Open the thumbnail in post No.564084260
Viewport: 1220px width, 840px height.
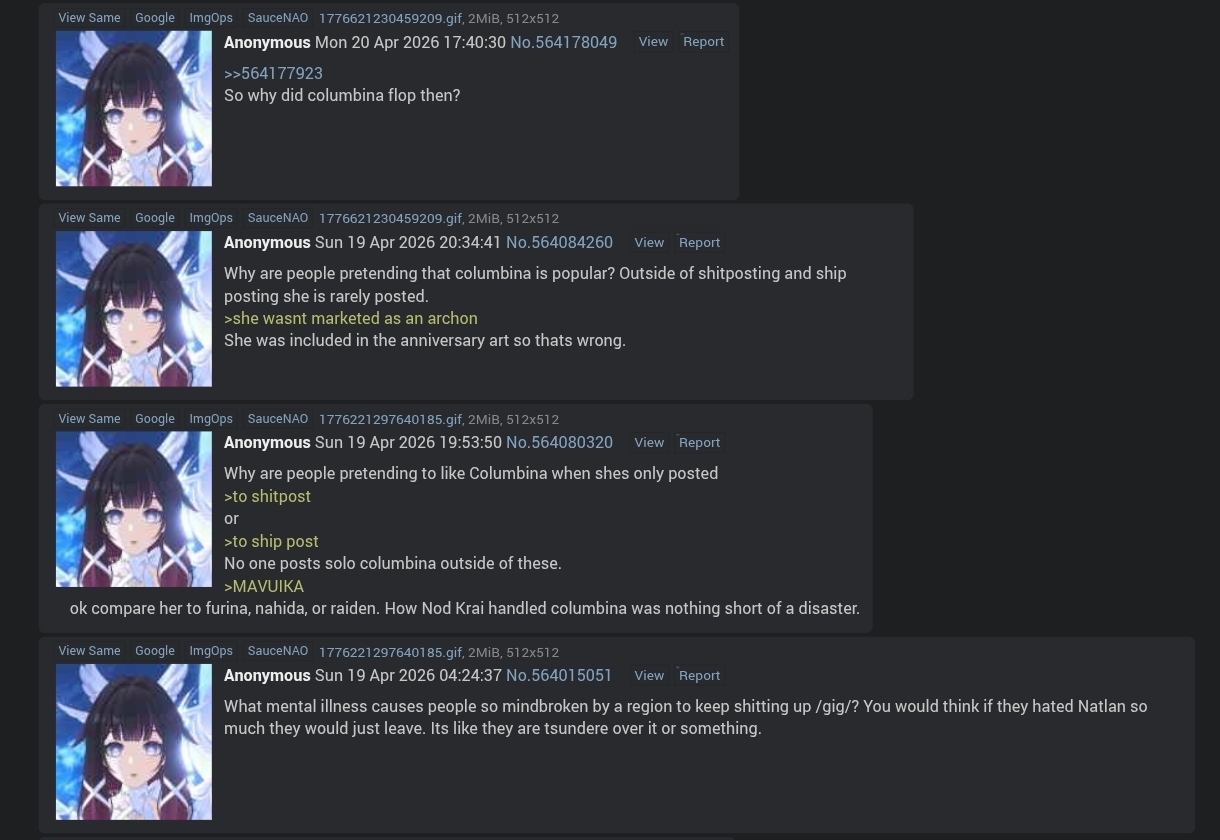coord(134,309)
